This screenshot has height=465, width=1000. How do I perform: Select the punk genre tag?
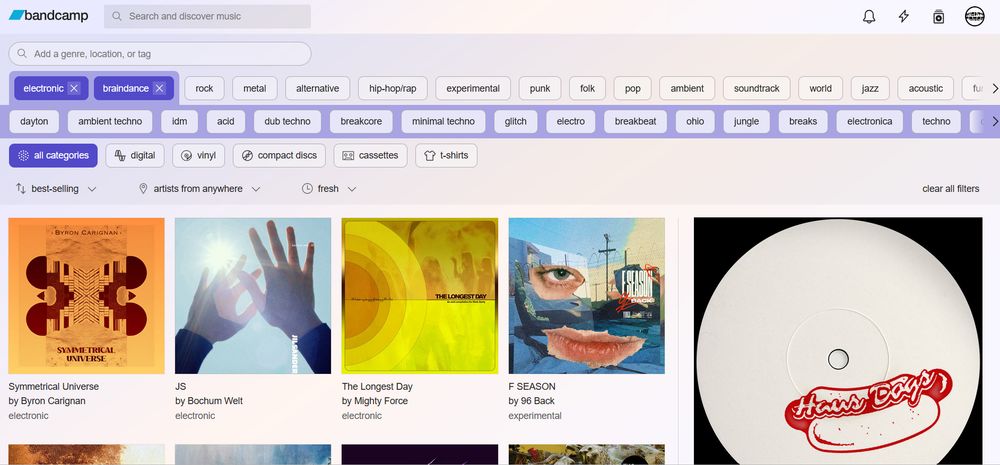[540, 89]
